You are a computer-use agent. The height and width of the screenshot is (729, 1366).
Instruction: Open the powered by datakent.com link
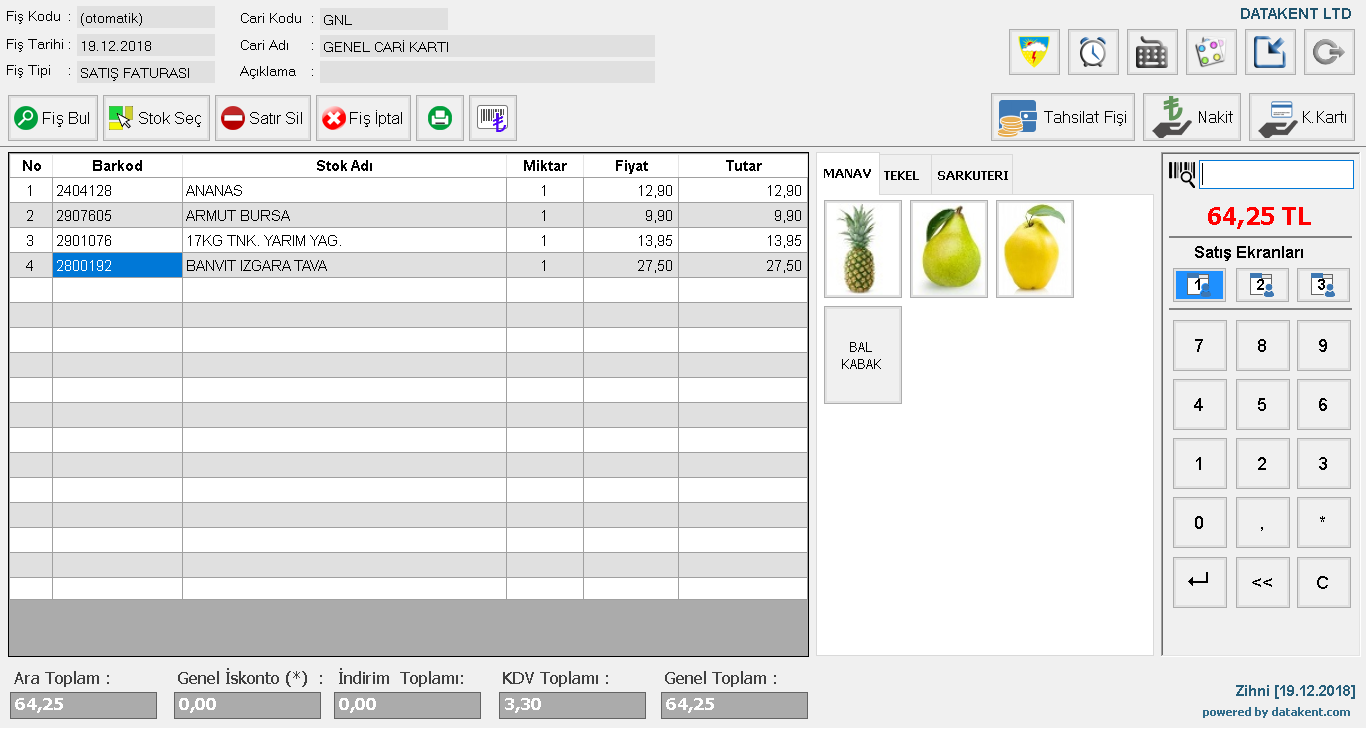[x=1276, y=712]
